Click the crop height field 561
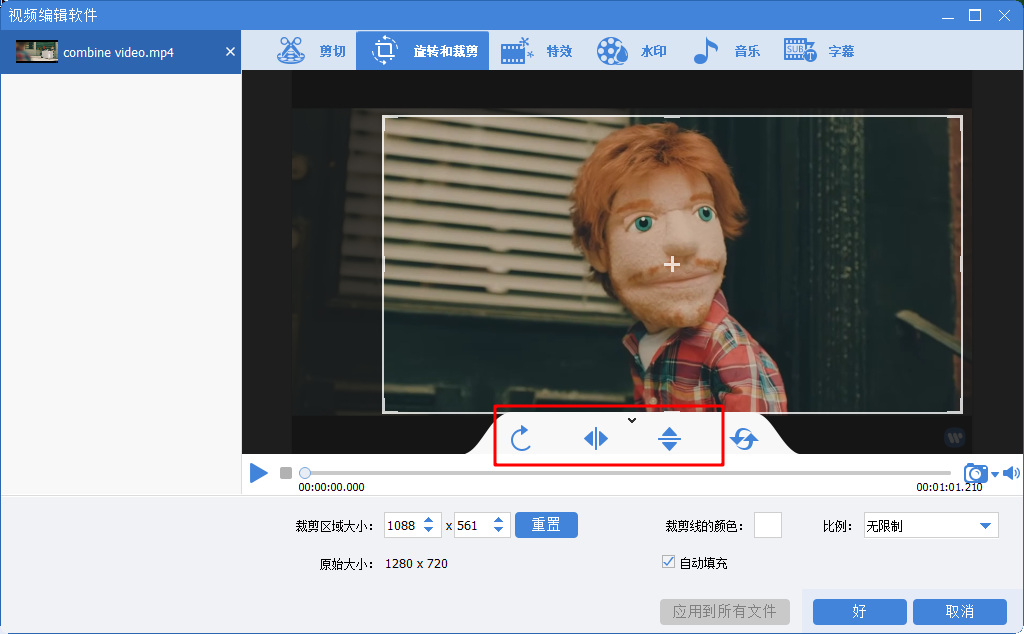Image resolution: width=1024 pixels, height=634 pixels. tap(472, 526)
